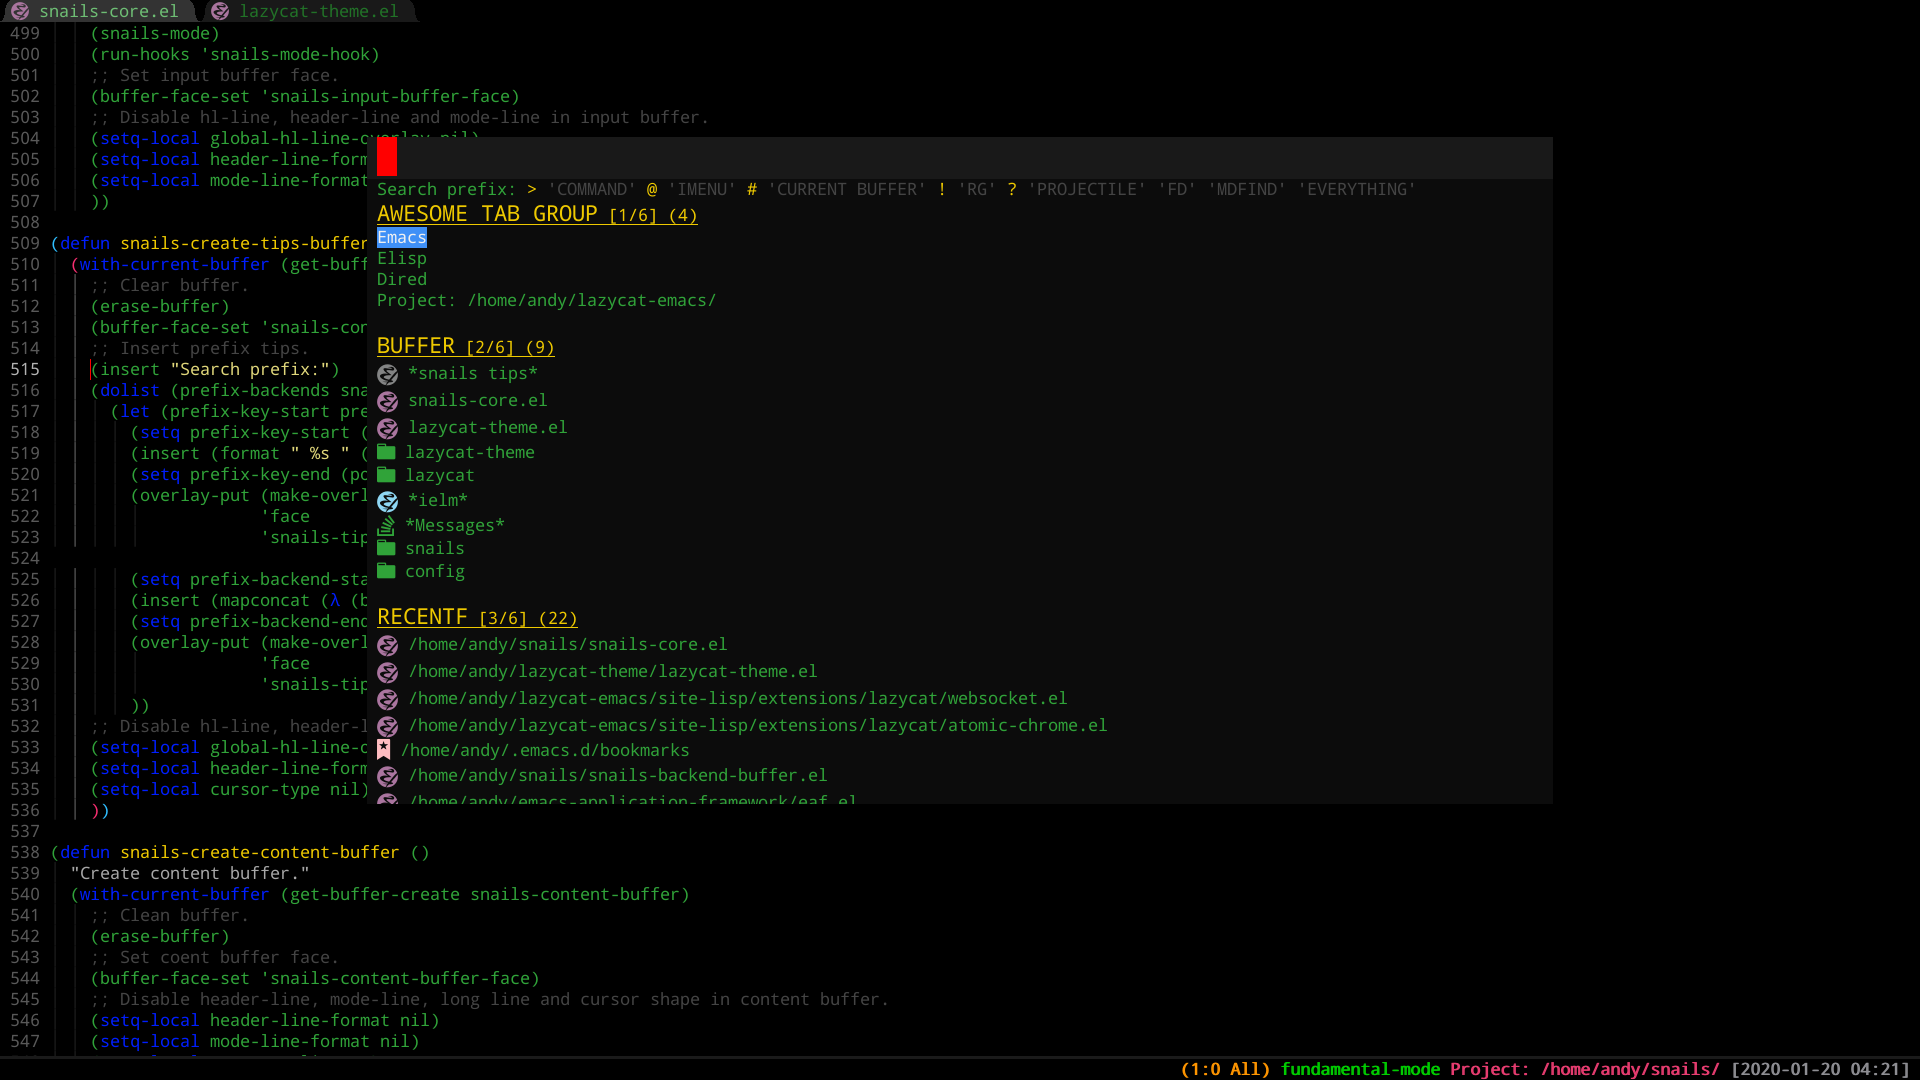Viewport: 1920px width, 1080px height.
Task: Click folder icon next to snails
Action: tap(386, 548)
